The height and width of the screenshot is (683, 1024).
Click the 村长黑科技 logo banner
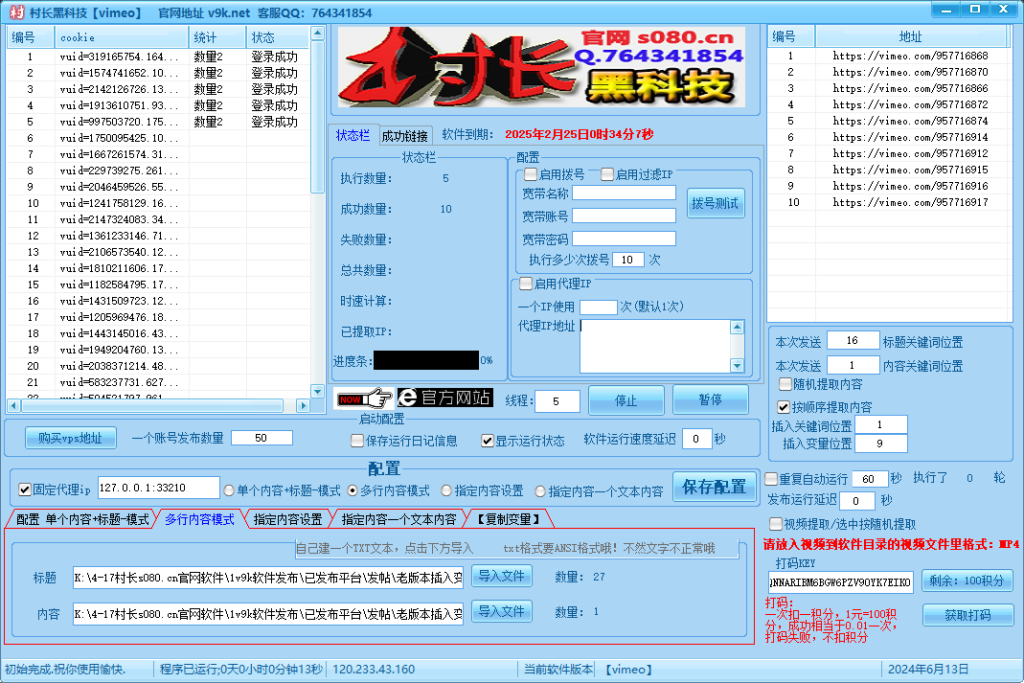pos(541,67)
